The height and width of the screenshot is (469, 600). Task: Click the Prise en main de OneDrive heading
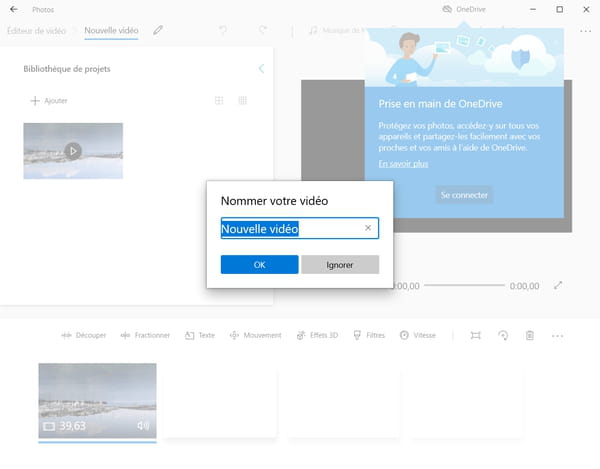[x=440, y=104]
